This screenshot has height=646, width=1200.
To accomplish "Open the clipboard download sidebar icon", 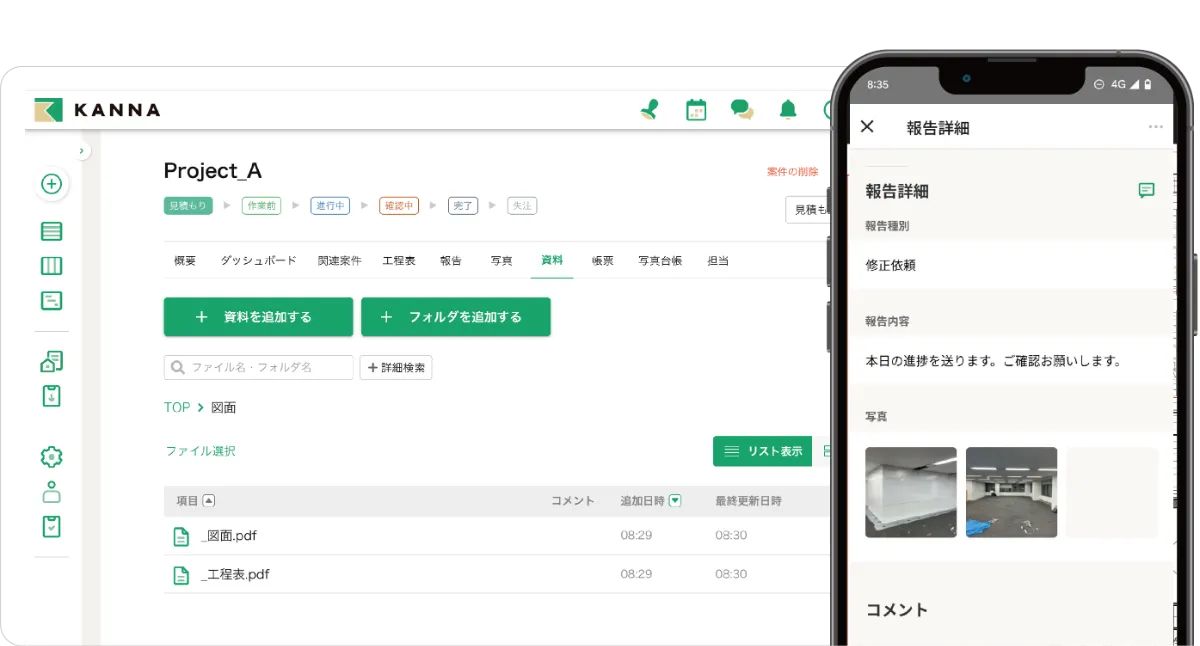I will pyautogui.click(x=52, y=396).
